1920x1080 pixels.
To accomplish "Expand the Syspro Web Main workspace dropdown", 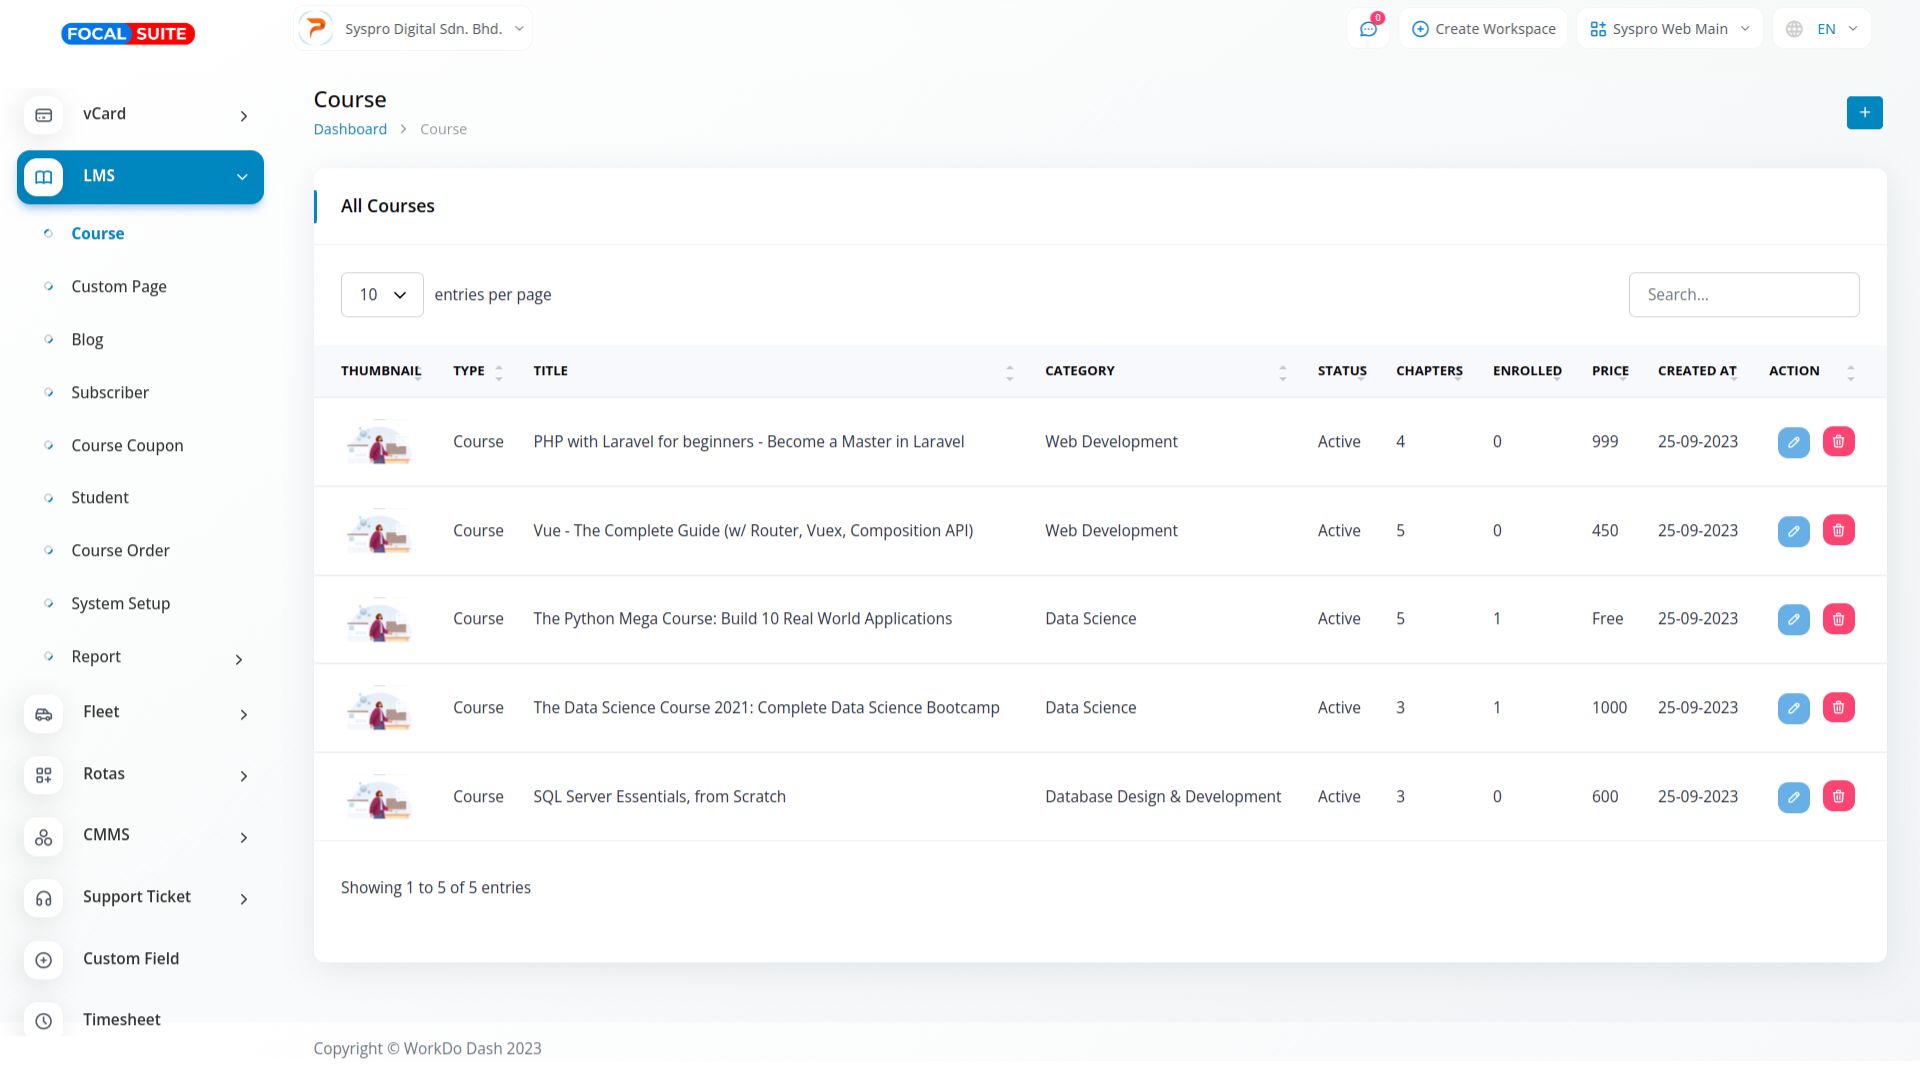I will click(1669, 29).
